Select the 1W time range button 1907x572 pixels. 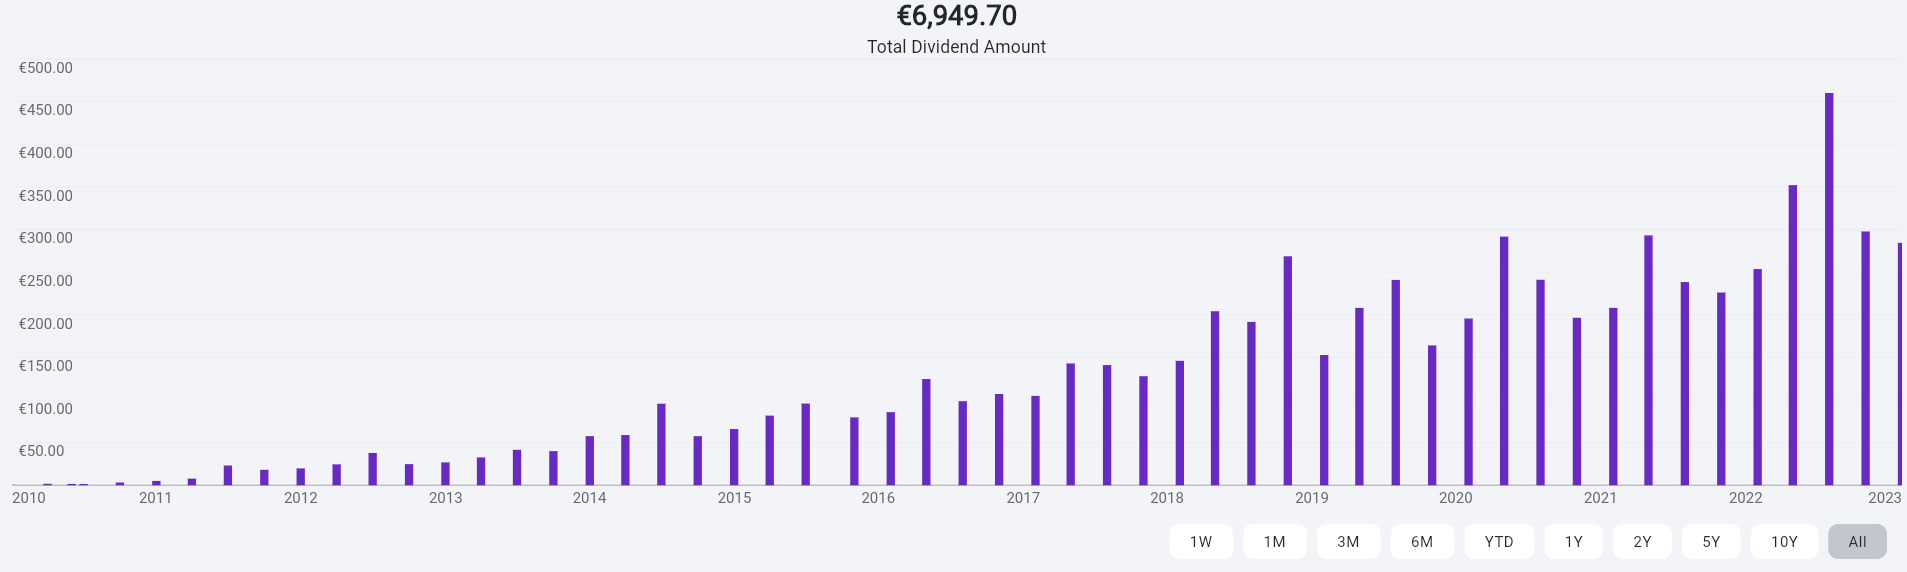pos(1201,542)
